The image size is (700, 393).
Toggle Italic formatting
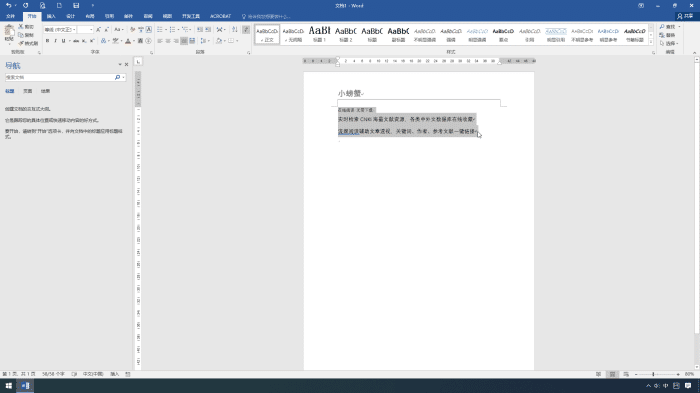tap(55, 41)
